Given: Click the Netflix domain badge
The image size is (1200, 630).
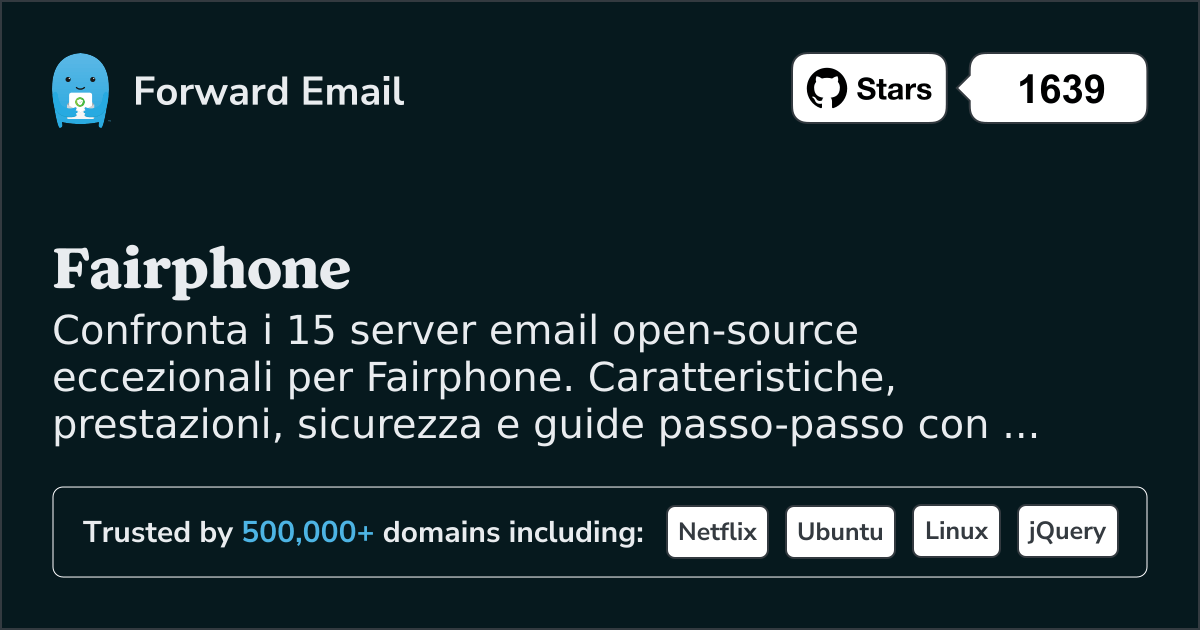Looking at the screenshot, I should coord(717,532).
